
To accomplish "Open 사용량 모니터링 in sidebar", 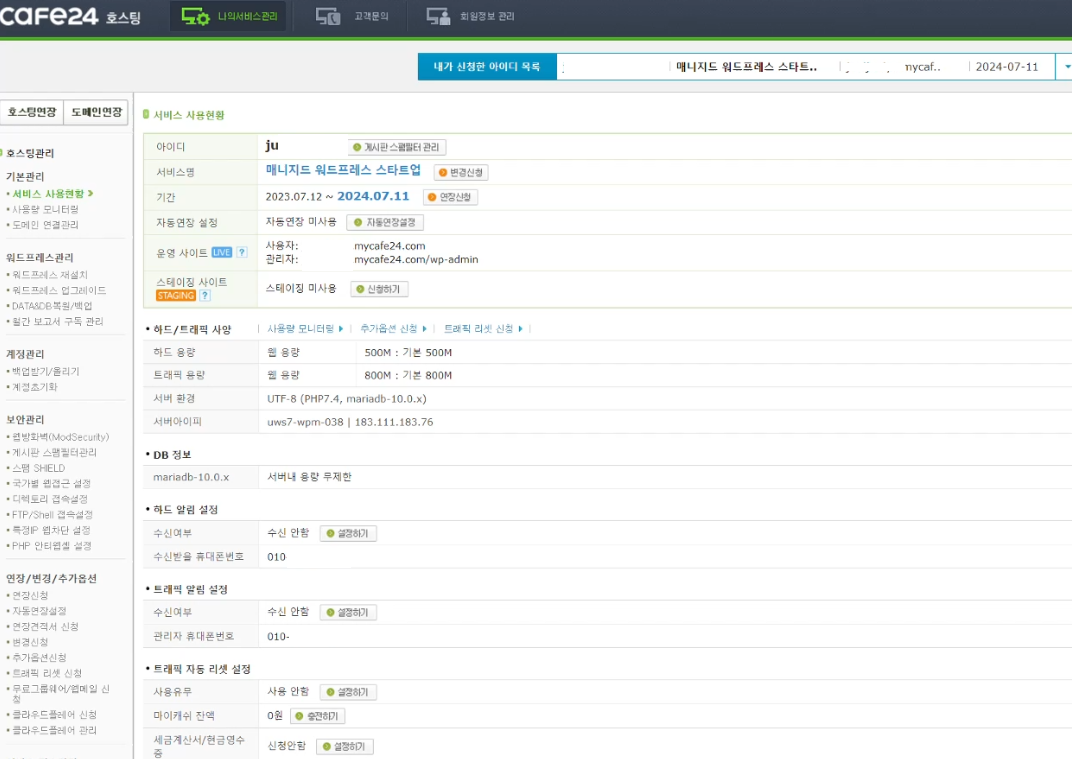I will 45,209.
